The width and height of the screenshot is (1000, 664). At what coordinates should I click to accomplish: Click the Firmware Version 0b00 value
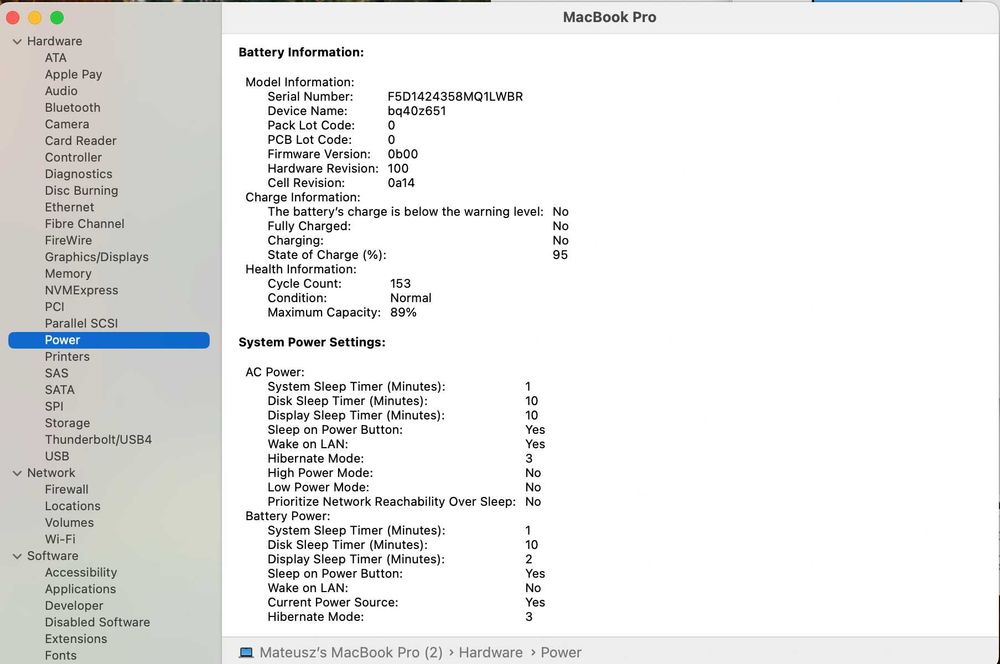pyautogui.click(x=403, y=154)
